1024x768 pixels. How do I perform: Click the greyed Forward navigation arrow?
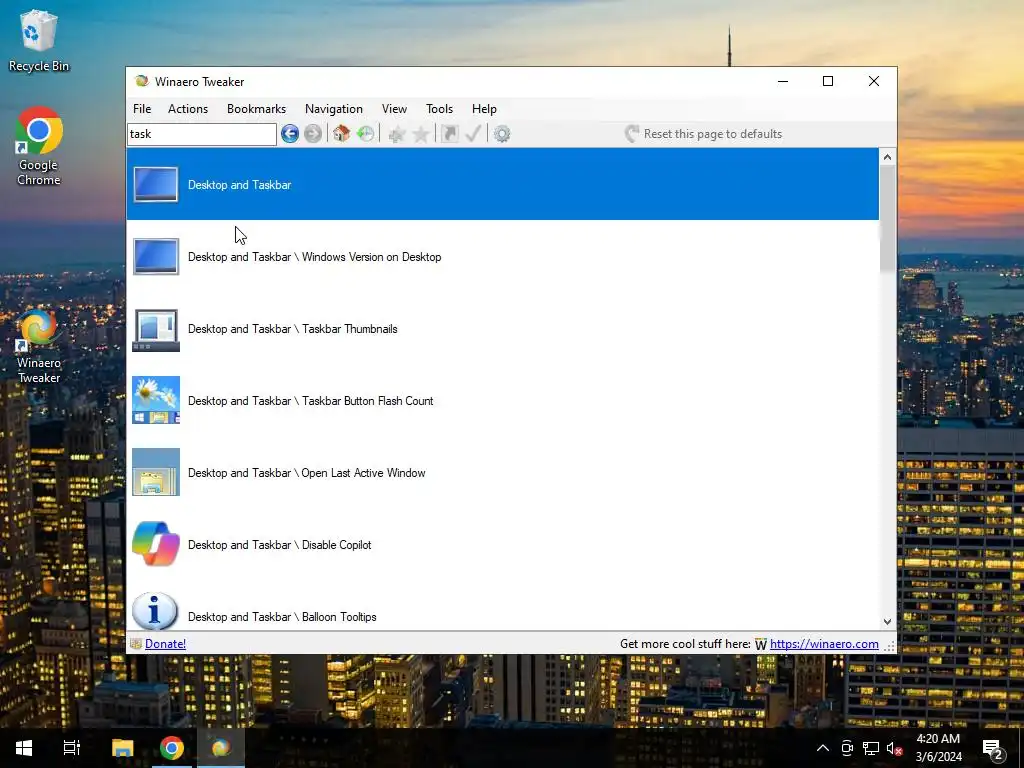coord(313,134)
